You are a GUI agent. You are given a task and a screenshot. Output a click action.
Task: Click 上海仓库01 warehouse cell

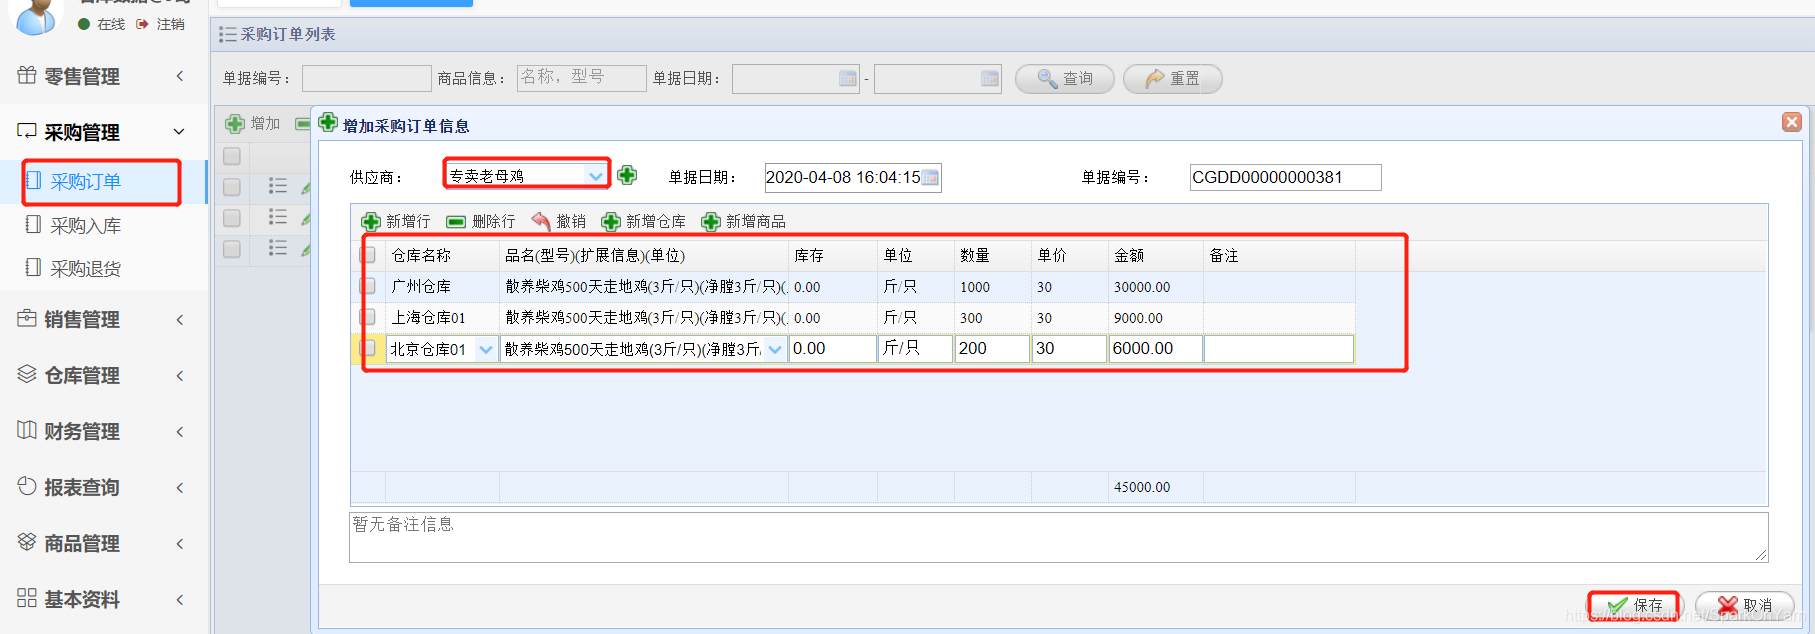[442, 318]
